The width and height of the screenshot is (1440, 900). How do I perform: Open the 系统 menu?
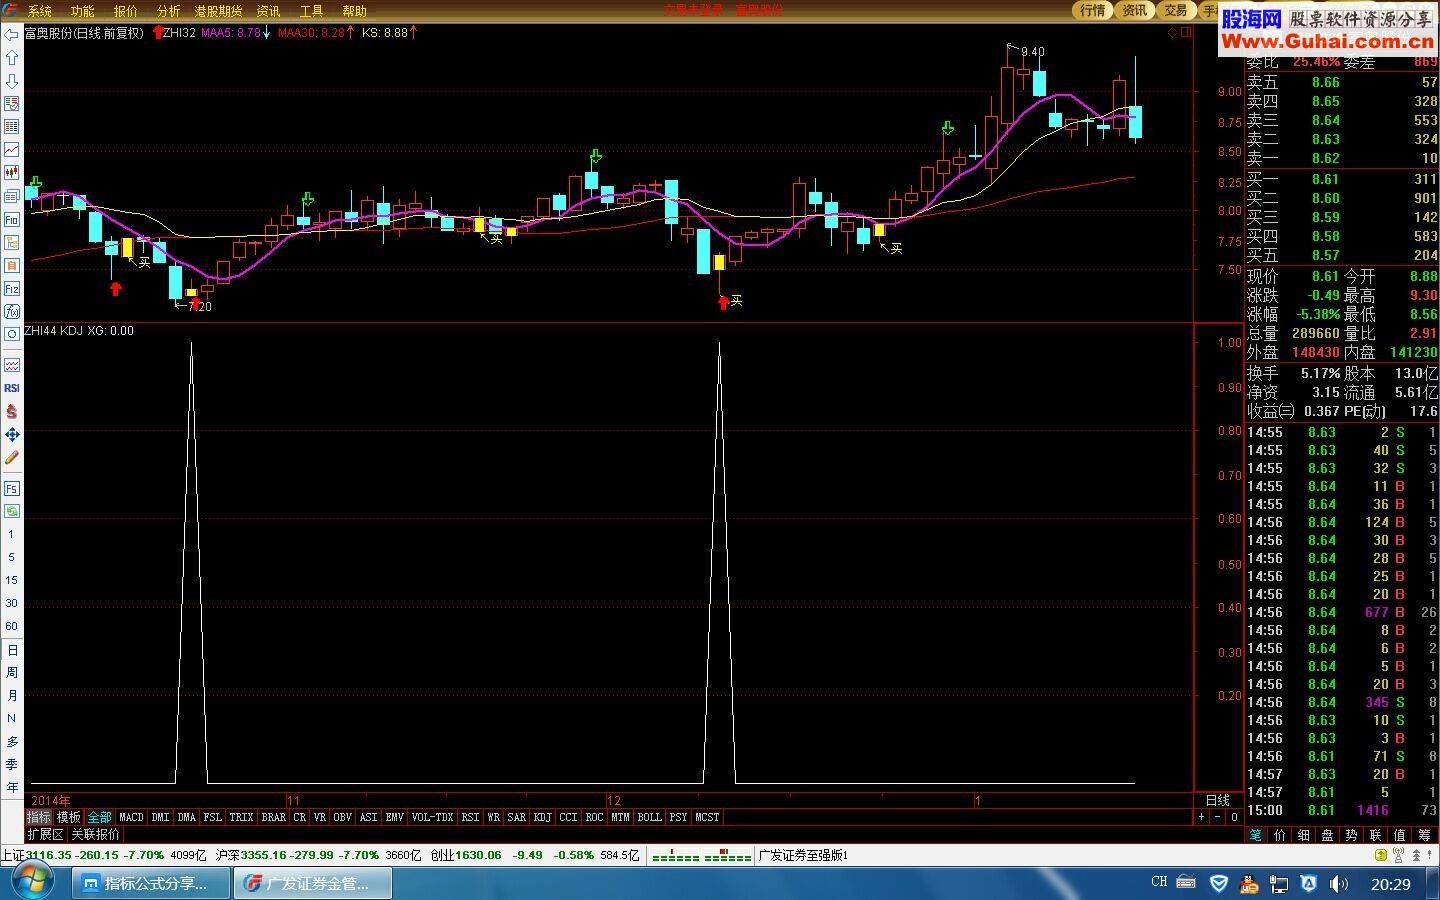pos(40,11)
